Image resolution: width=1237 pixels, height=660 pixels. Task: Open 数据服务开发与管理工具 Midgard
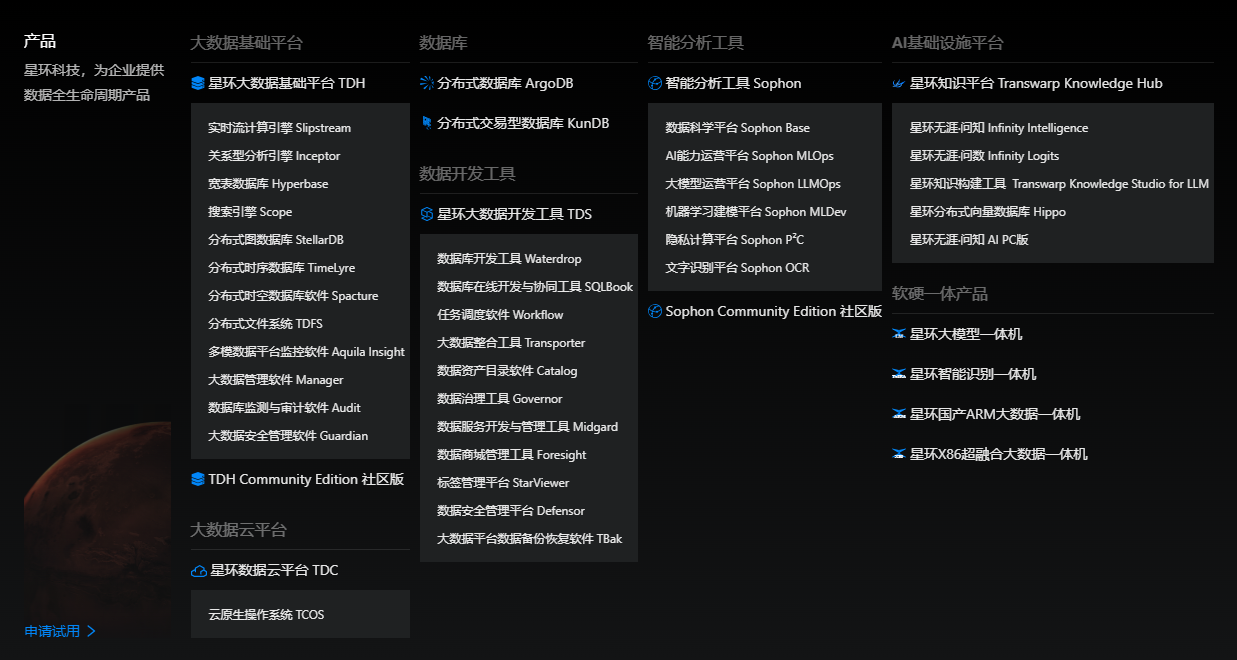527,427
